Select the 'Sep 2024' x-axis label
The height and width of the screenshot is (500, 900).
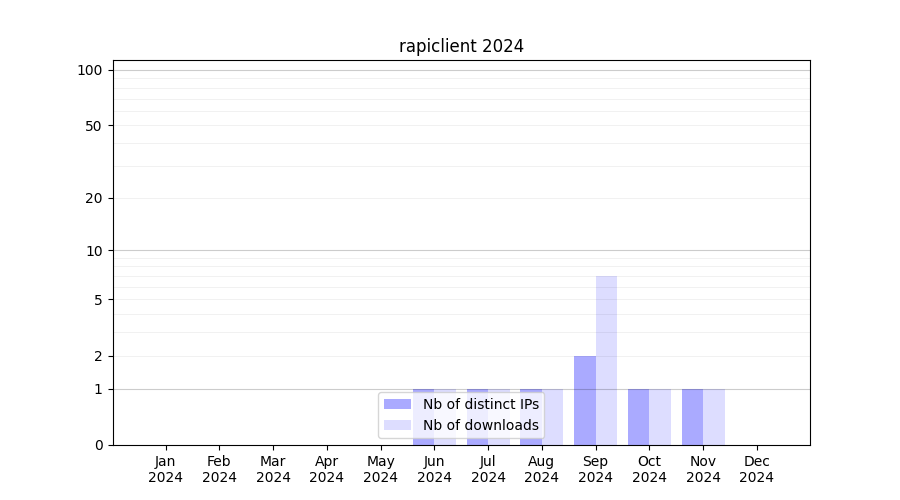pyautogui.click(x=595, y=469)
